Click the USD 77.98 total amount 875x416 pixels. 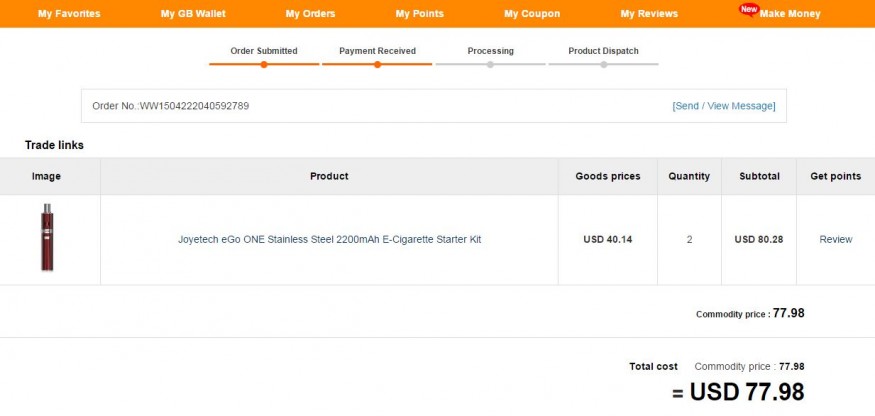(747, 392)
